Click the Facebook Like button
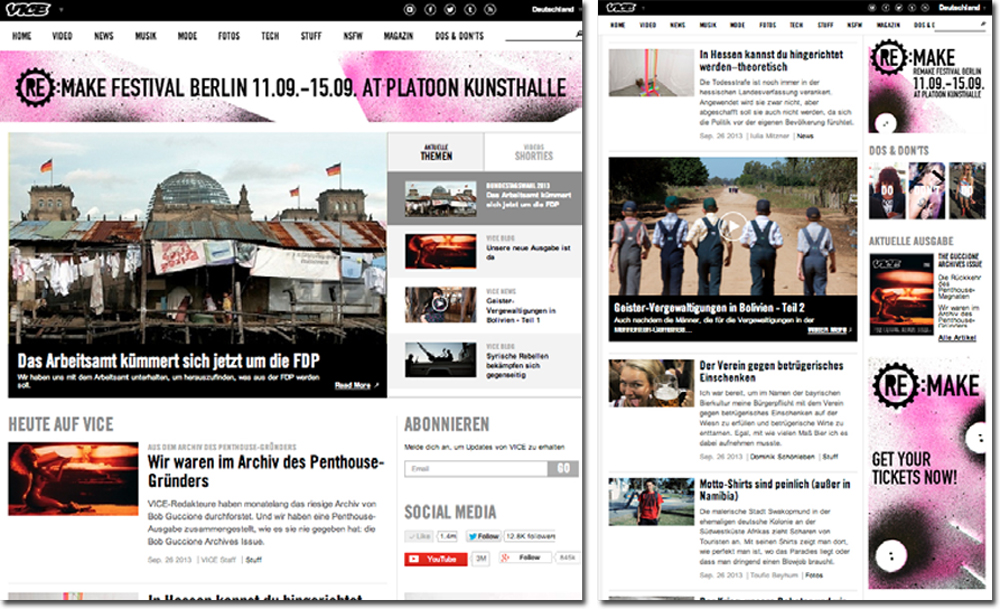Screen dimensions: 1000x609 420,536
